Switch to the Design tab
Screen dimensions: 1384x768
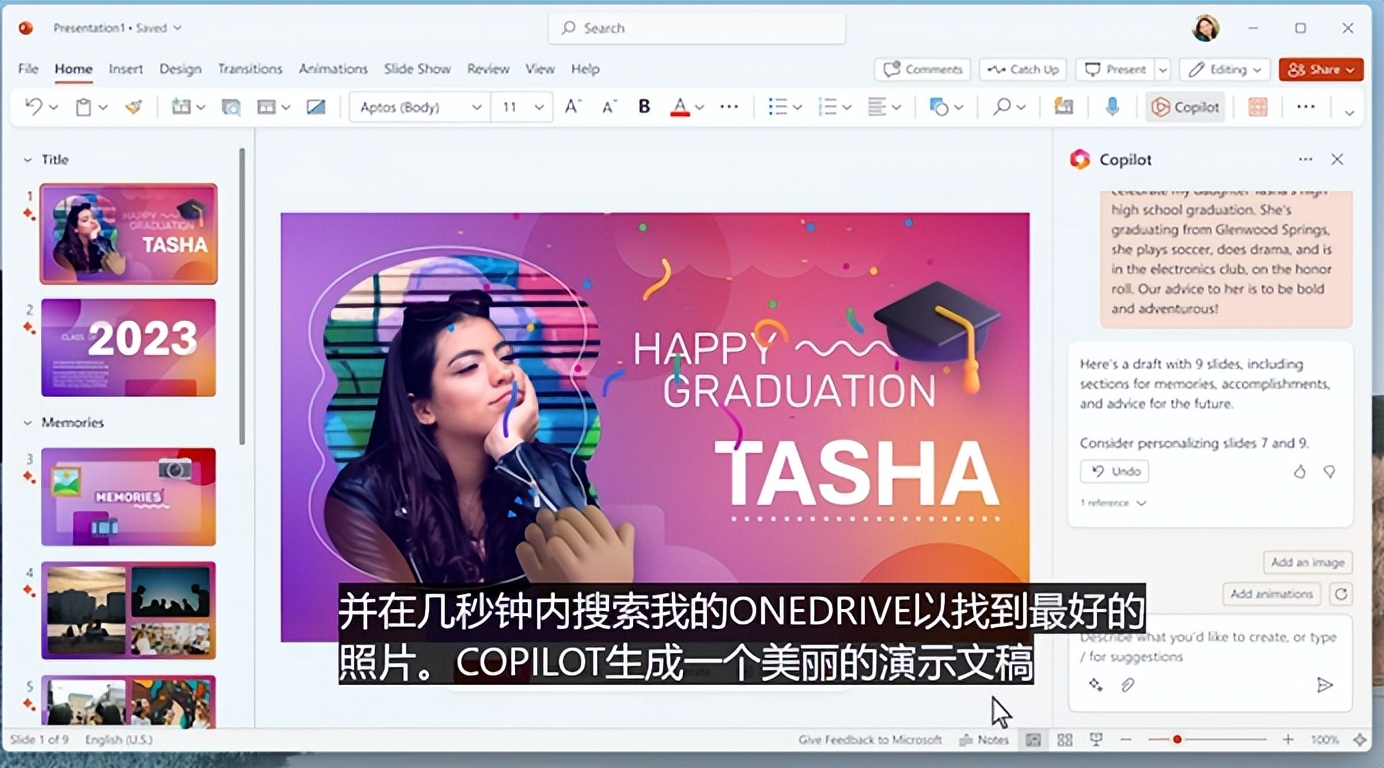180,69
